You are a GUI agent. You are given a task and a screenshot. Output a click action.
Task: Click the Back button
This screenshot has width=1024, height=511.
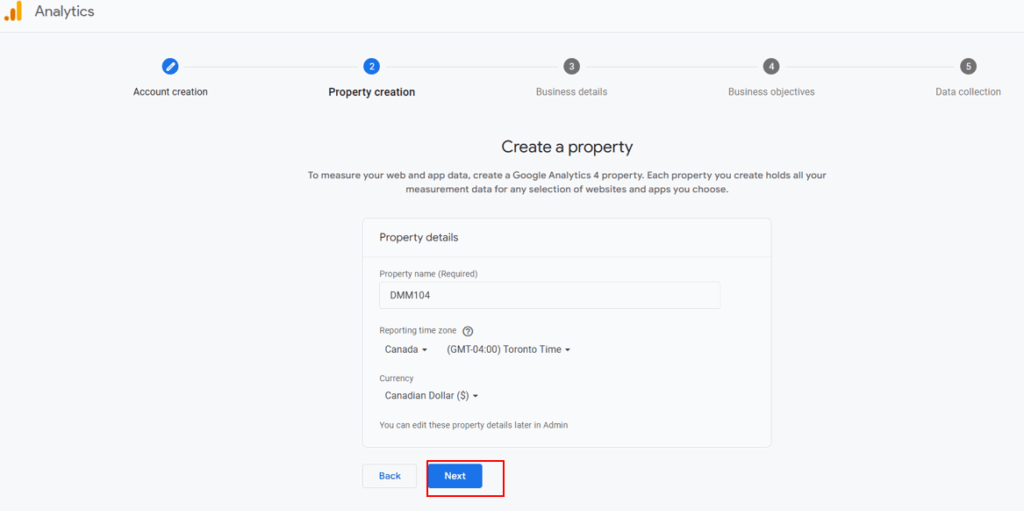(389, 476)
